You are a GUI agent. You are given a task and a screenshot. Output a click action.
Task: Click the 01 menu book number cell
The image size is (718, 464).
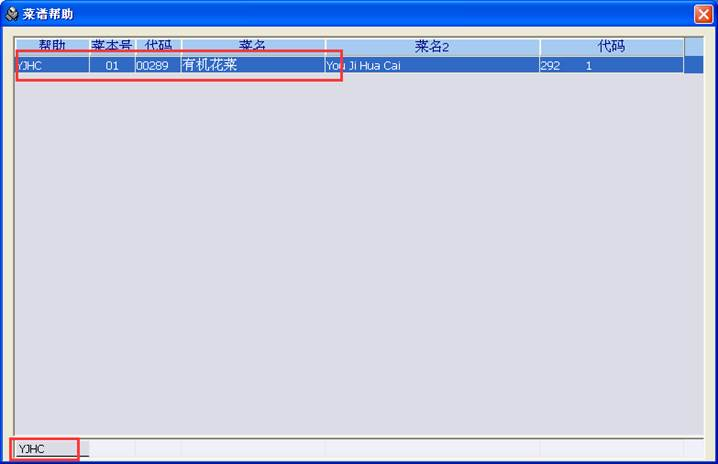[x=112, y=66]
